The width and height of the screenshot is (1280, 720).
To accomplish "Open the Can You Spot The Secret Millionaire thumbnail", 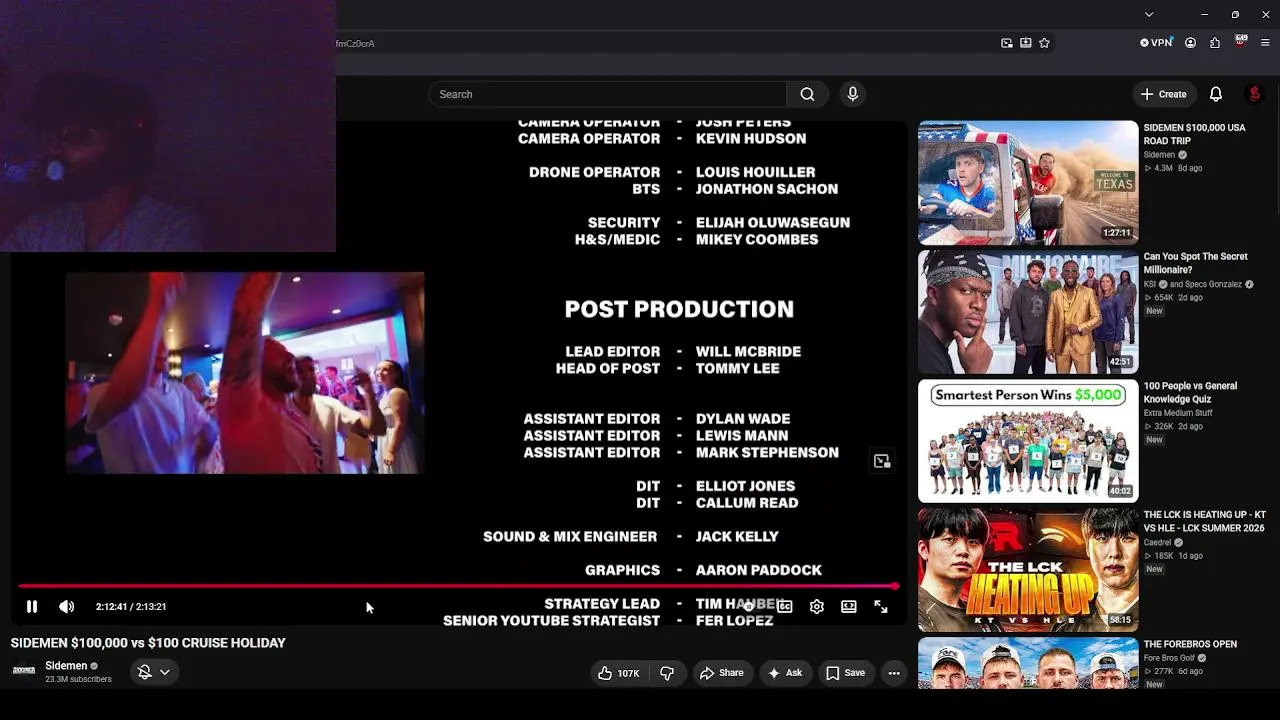I will tap(1028, 312).
